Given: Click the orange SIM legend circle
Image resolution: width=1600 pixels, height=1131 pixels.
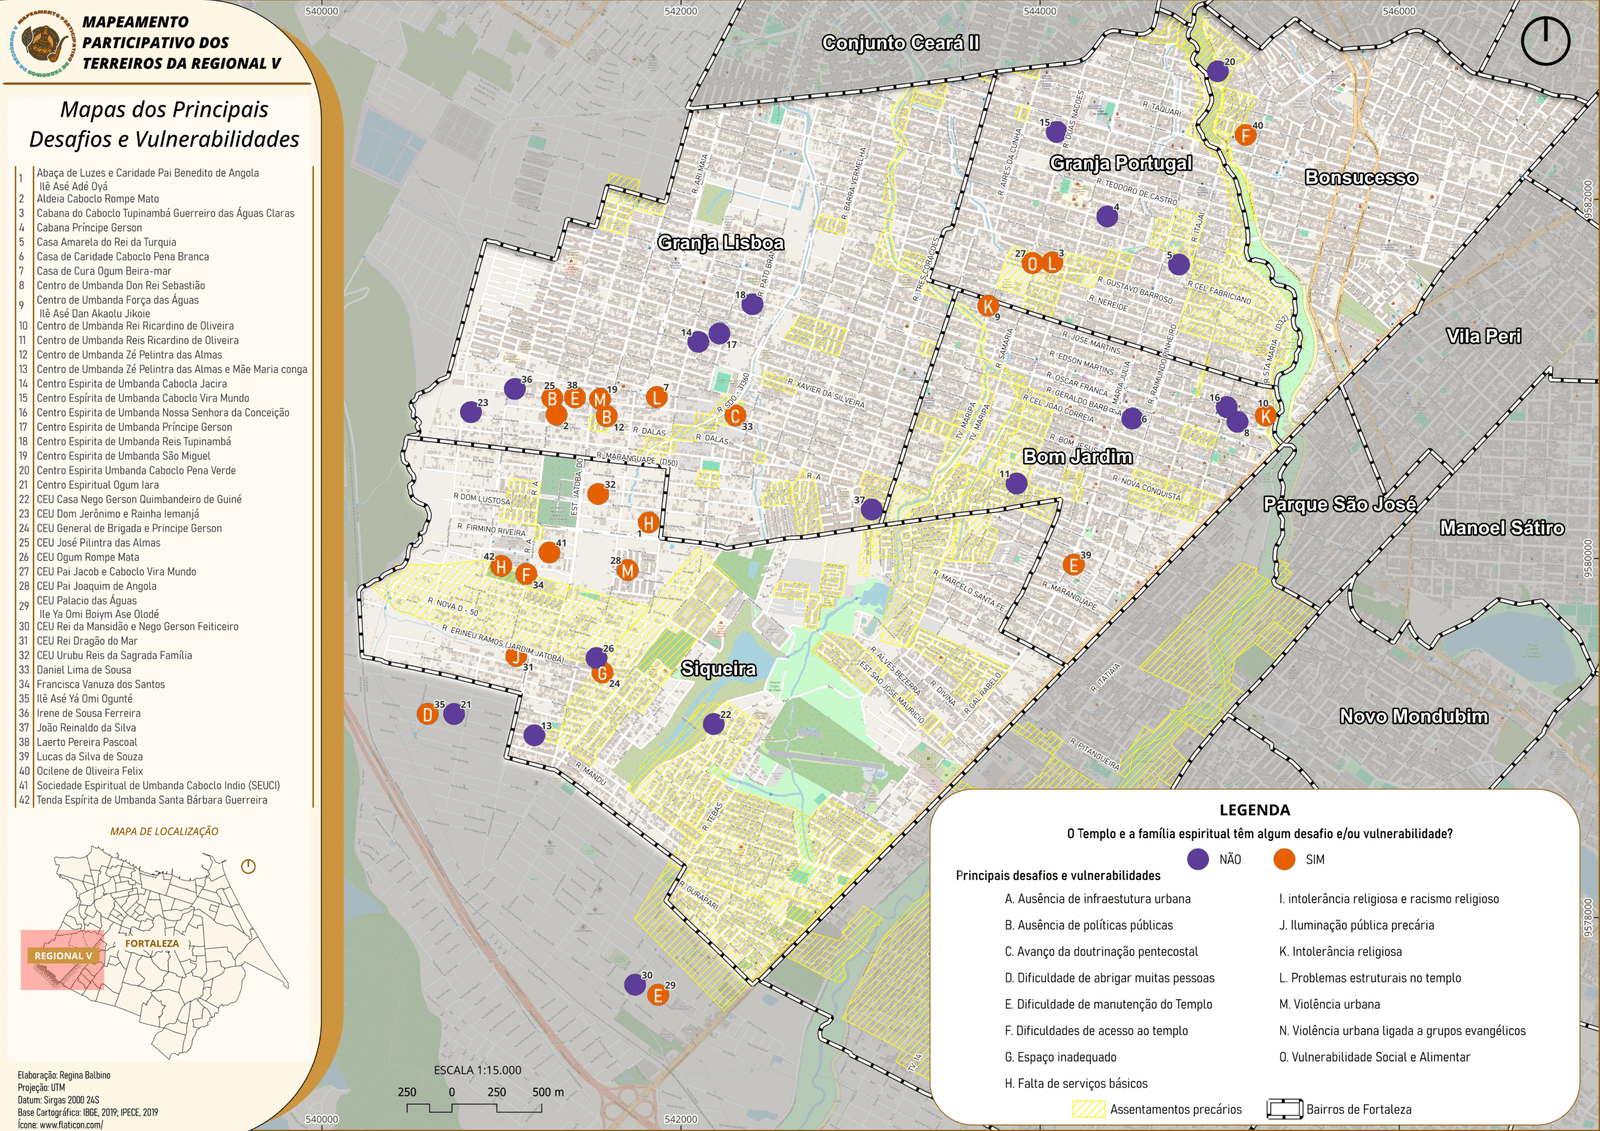Looking at the screenshot, I should click(1284, 859).
